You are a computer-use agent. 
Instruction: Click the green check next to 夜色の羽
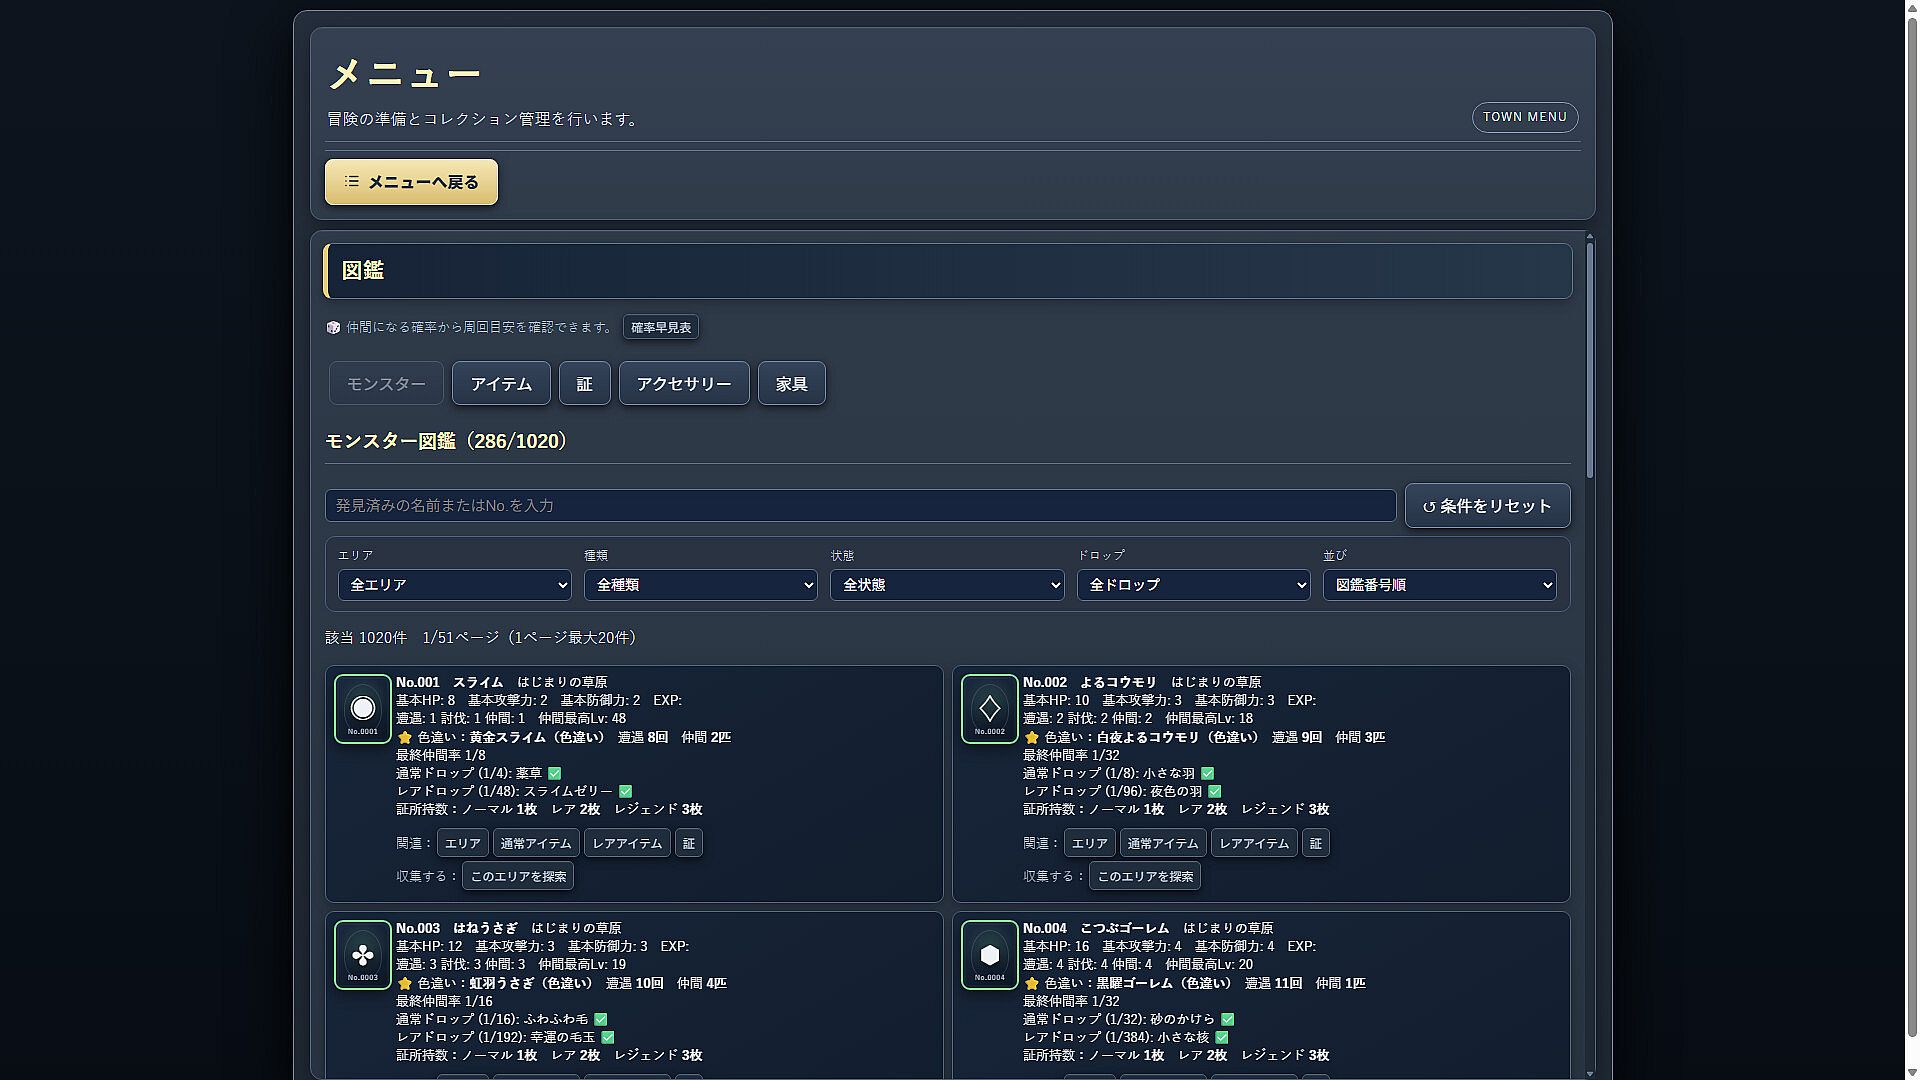1215,791
